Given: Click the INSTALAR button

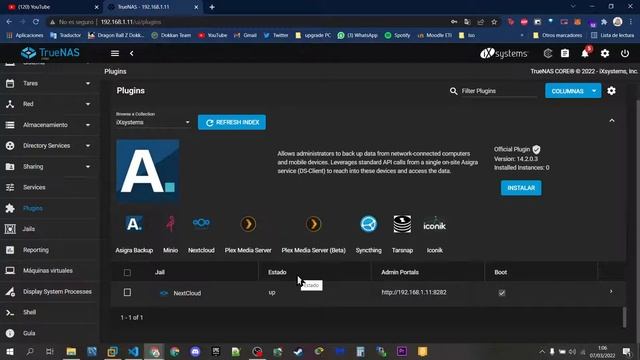Looking at the screenshot, I should pos(521,188).
